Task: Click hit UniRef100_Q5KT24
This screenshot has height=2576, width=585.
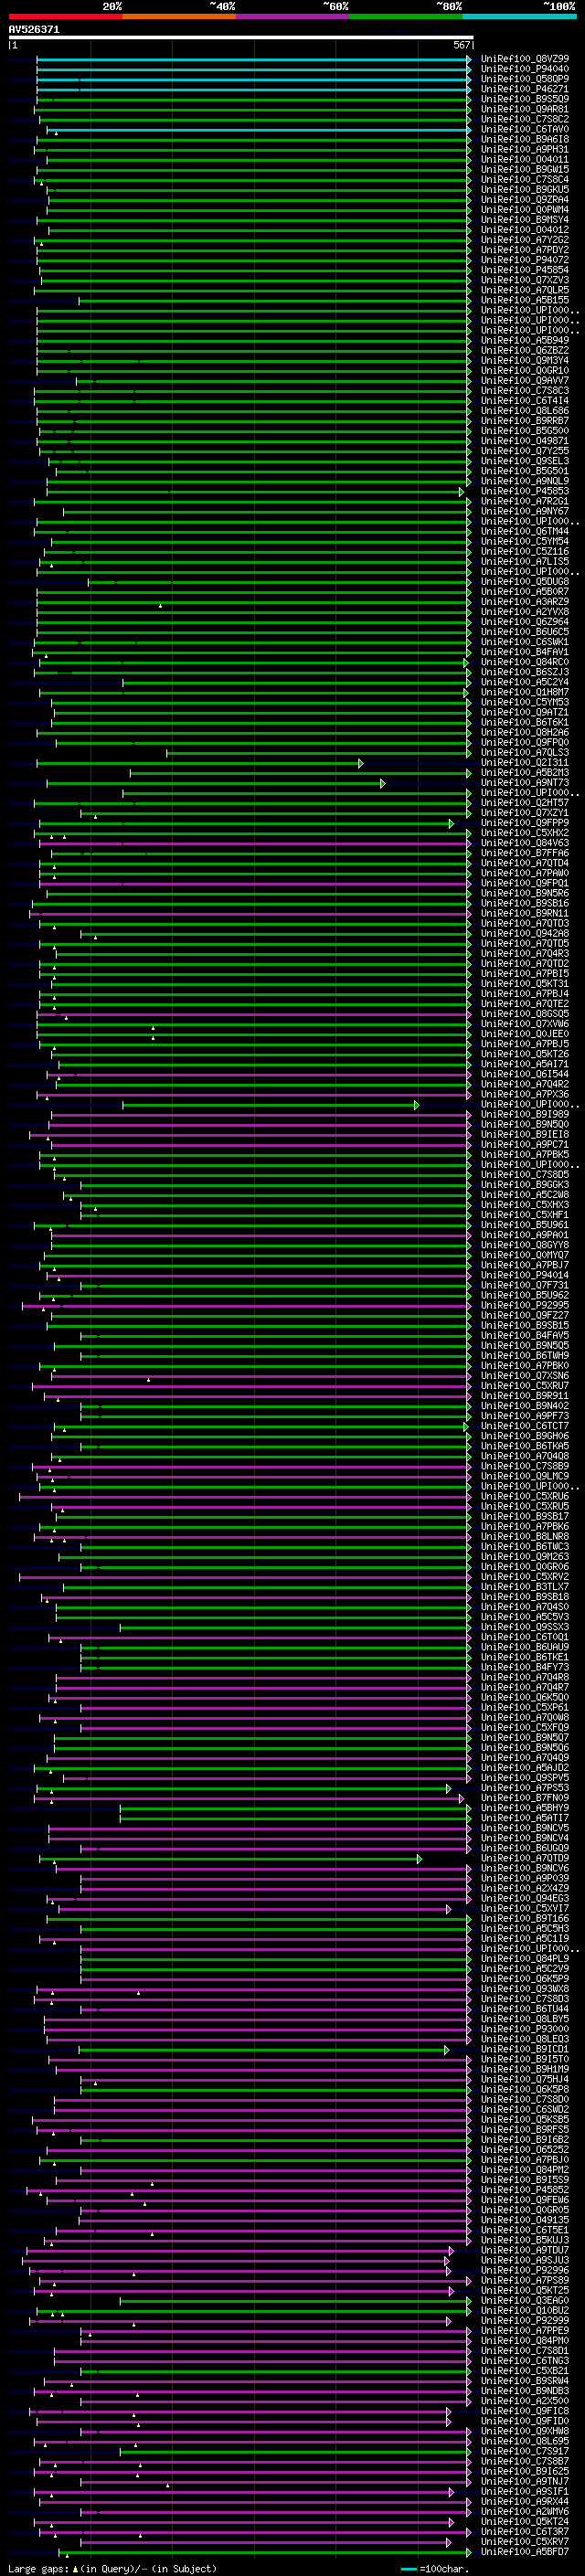Action: (525, 2522)
